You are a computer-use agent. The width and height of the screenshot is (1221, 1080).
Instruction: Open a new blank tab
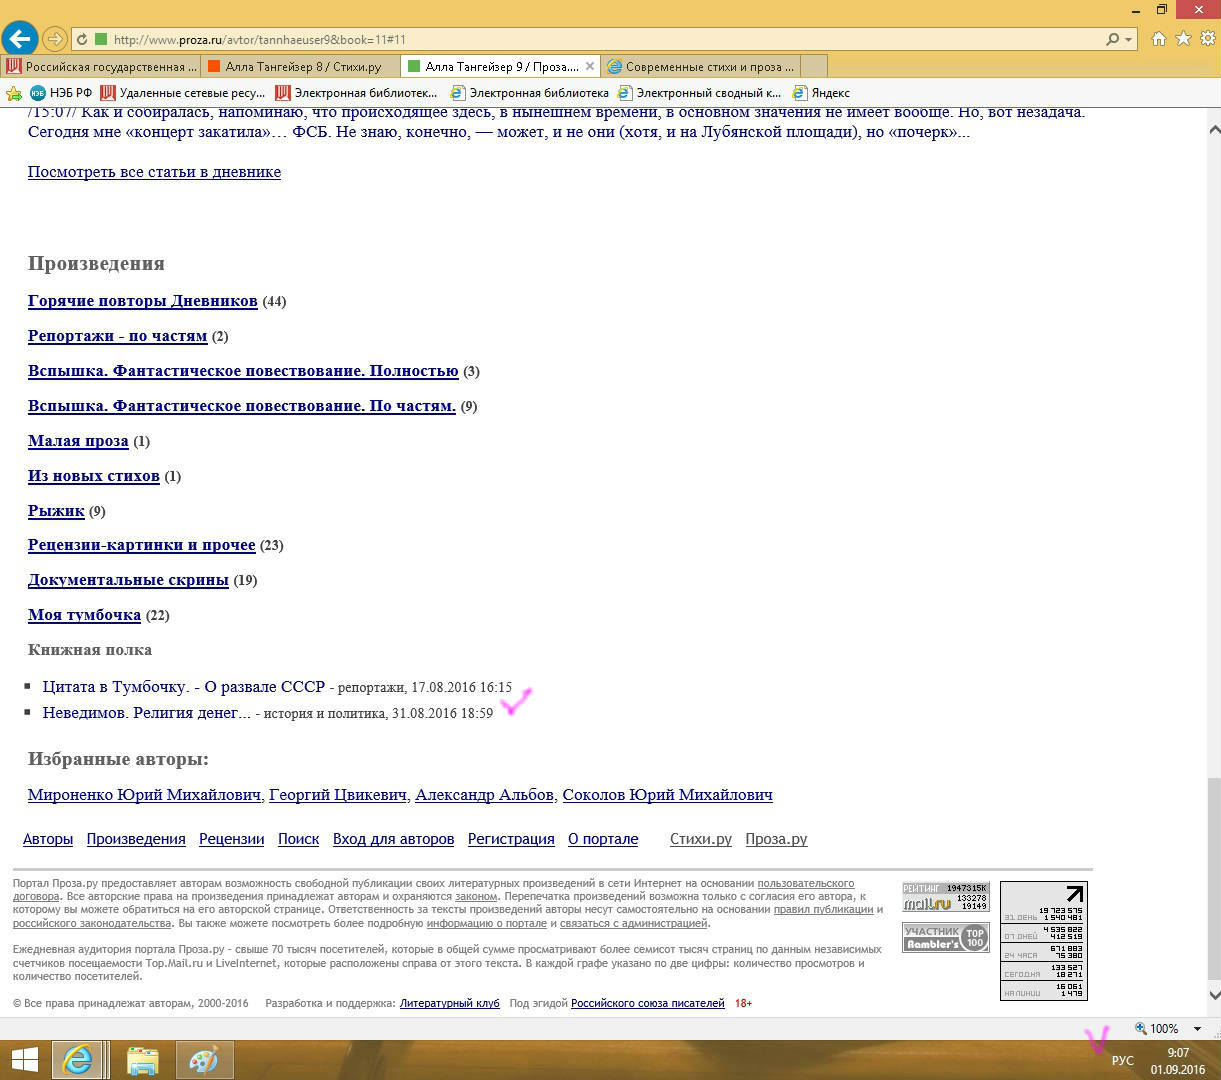814,66
